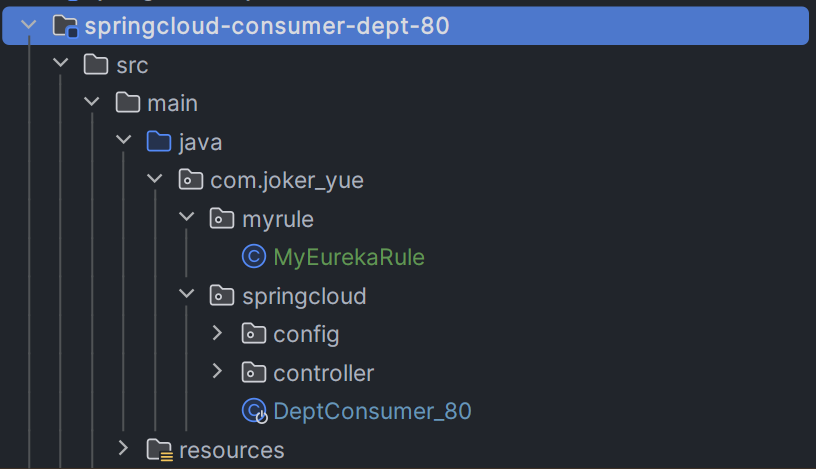
Task: Select the DeptConsumer_80 class file
Action: (x=372, y=411)
